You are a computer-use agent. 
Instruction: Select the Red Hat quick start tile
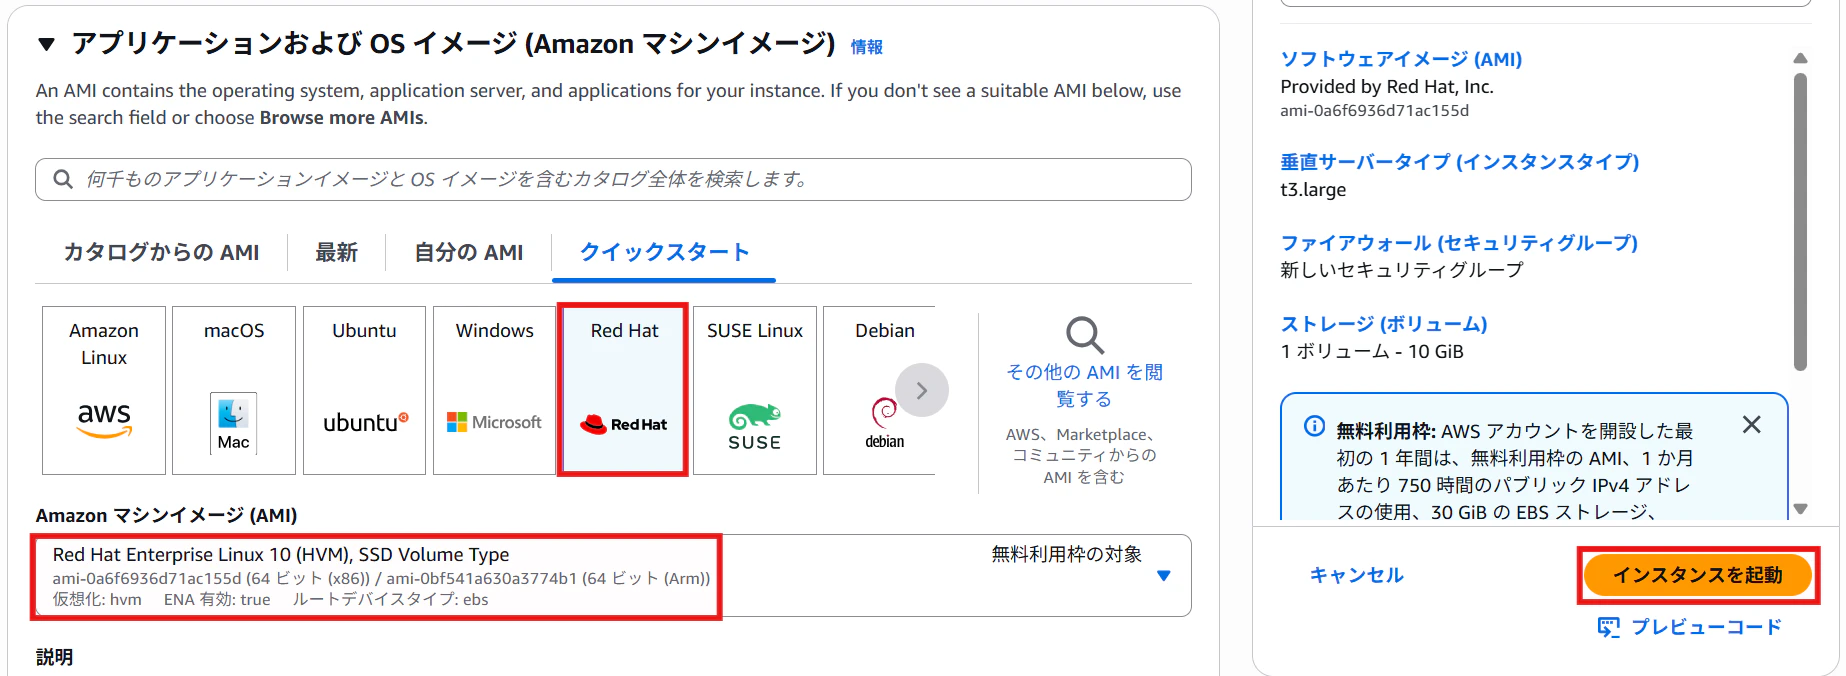(624, 390)
